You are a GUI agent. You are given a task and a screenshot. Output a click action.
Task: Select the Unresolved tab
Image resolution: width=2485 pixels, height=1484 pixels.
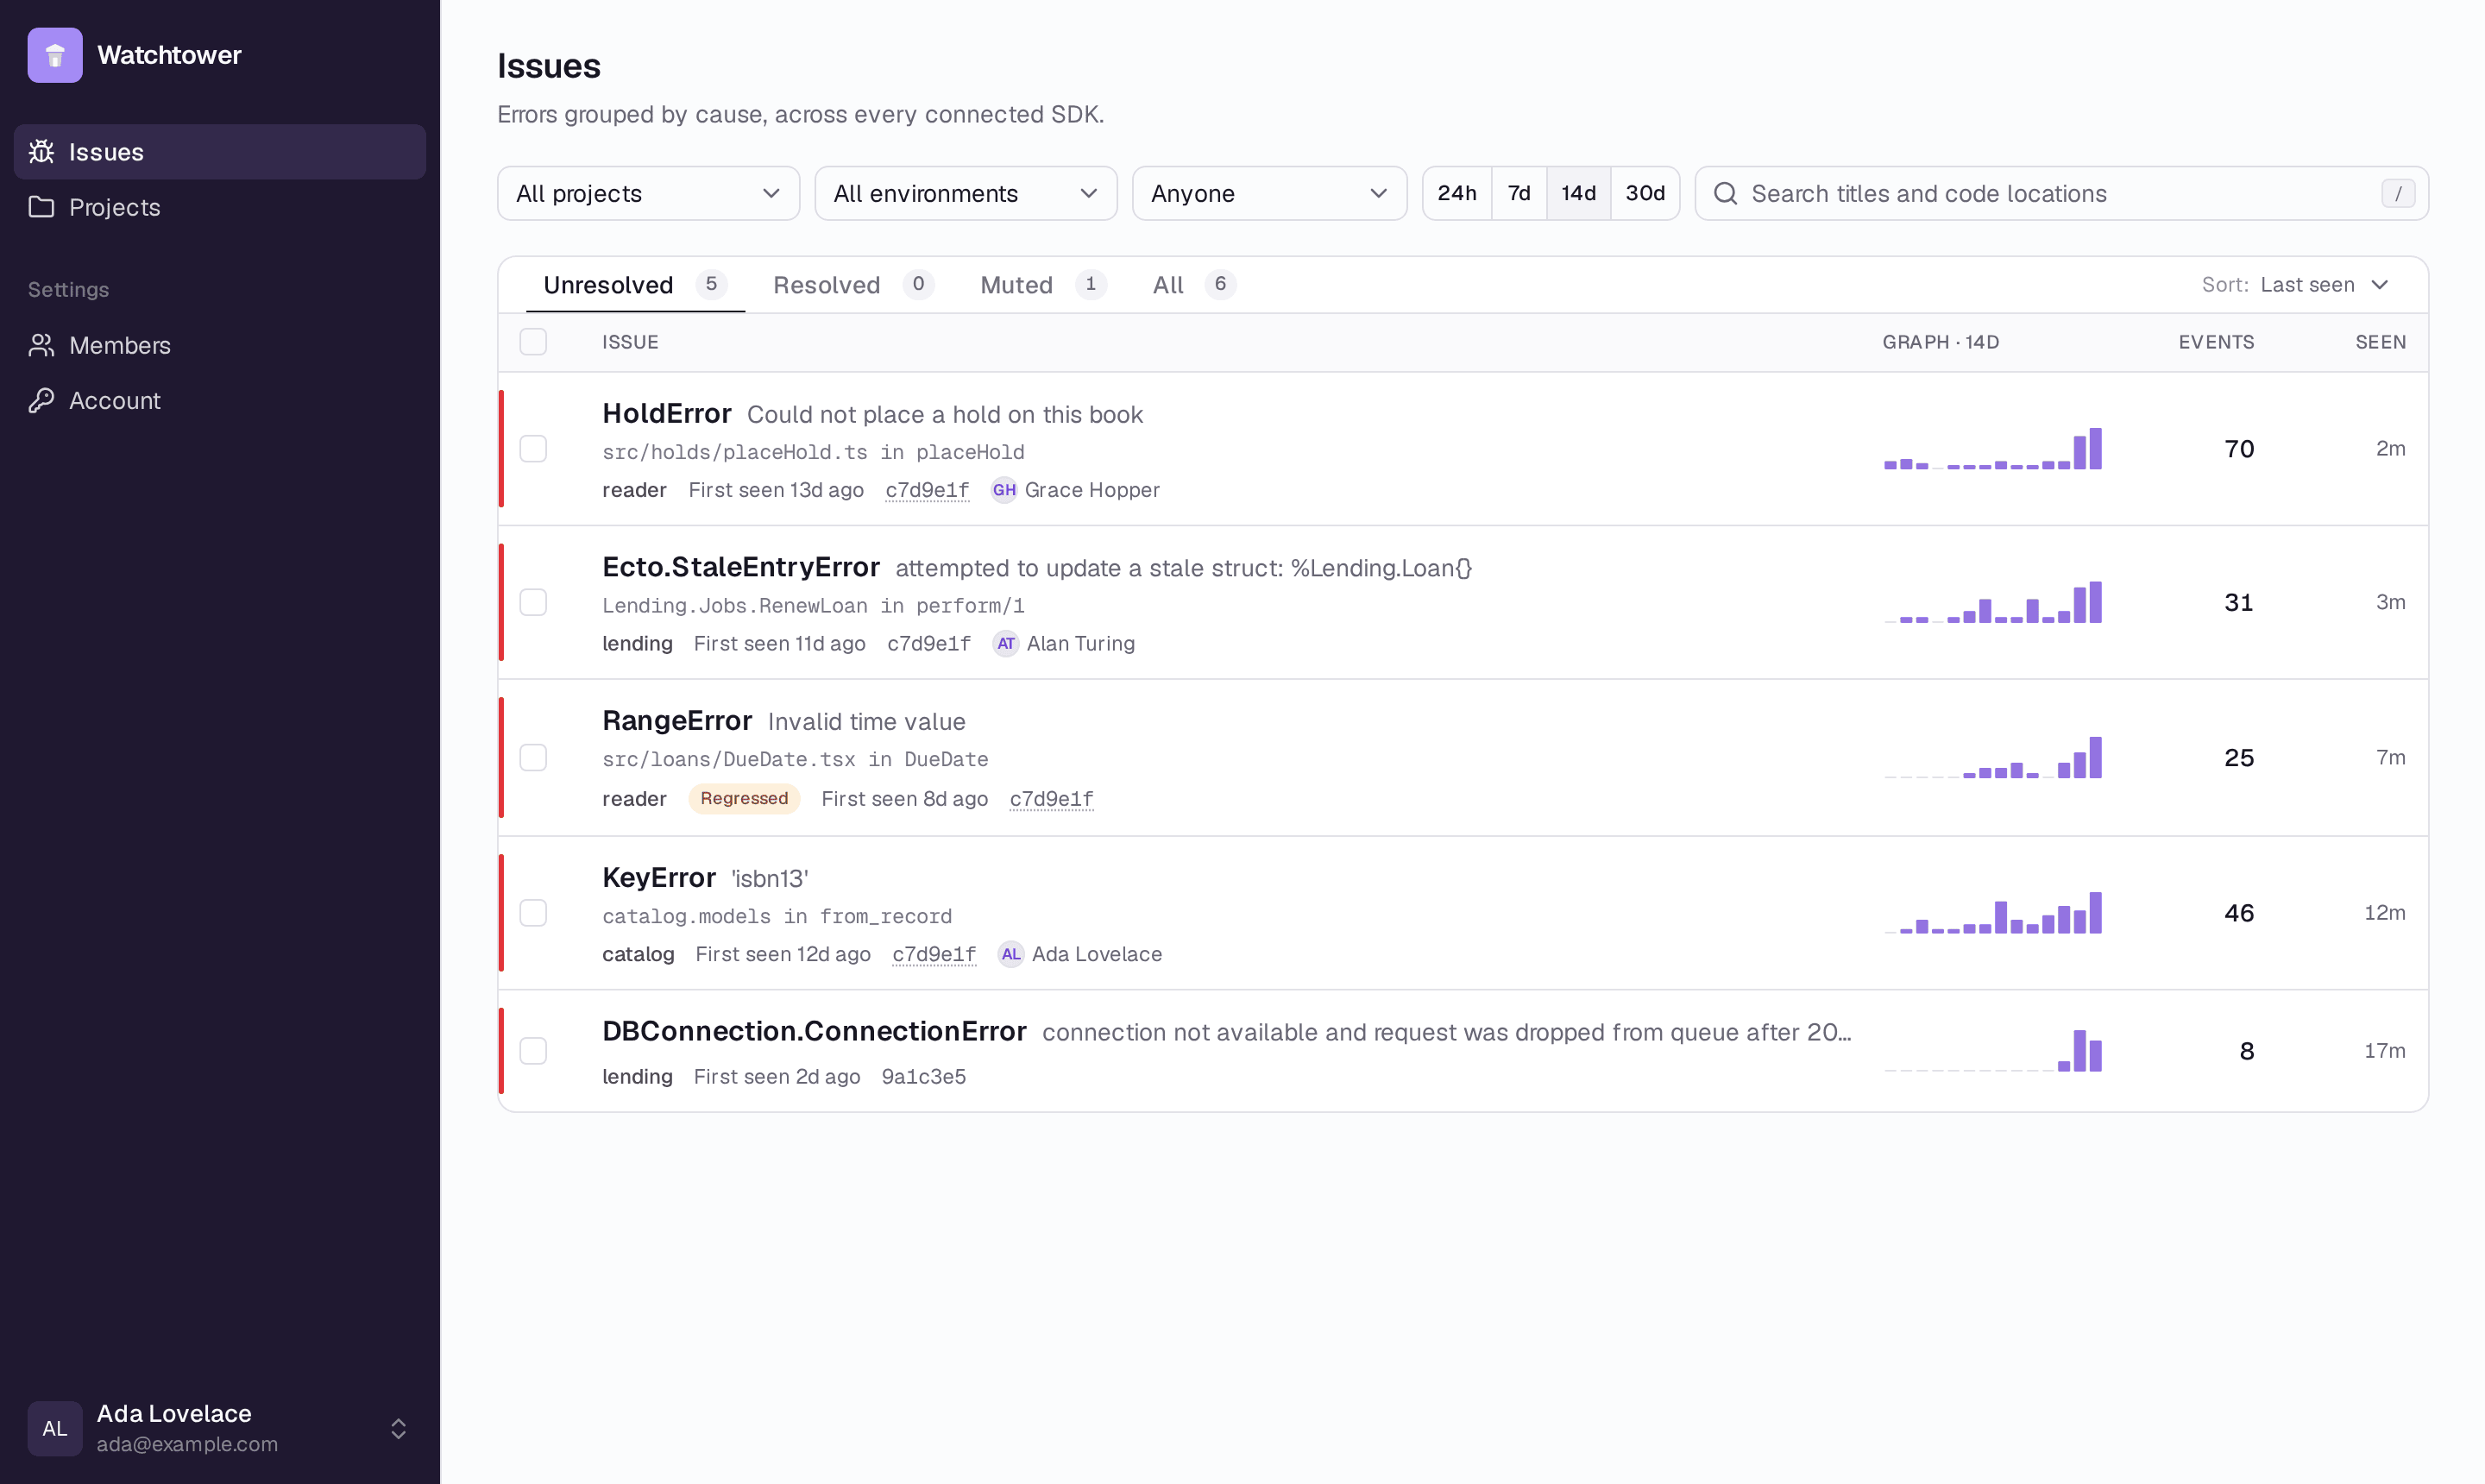click(635, 285)
